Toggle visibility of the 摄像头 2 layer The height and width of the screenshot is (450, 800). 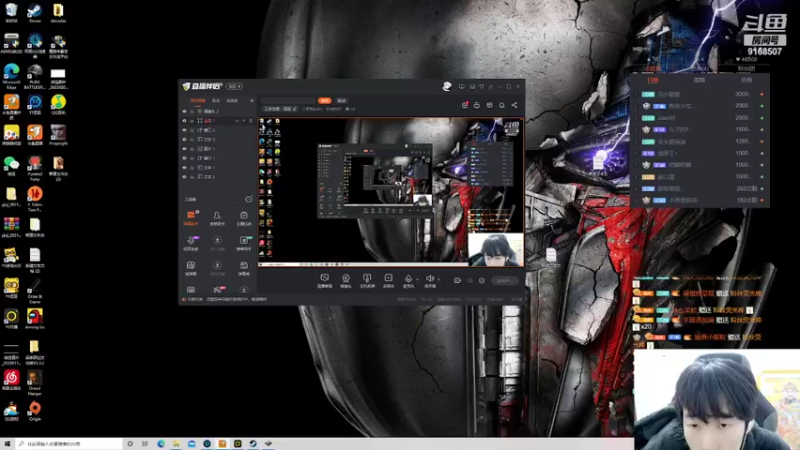tap(184, 111)
